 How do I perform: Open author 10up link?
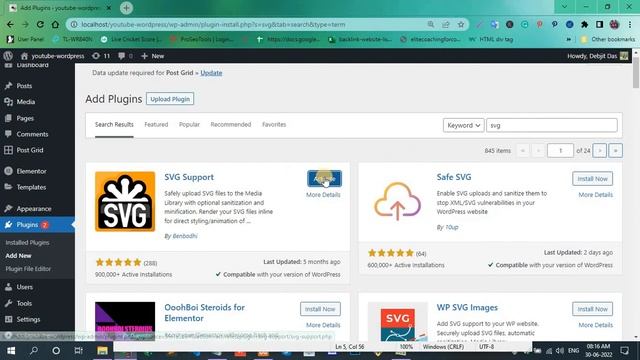tap(451, 227)
